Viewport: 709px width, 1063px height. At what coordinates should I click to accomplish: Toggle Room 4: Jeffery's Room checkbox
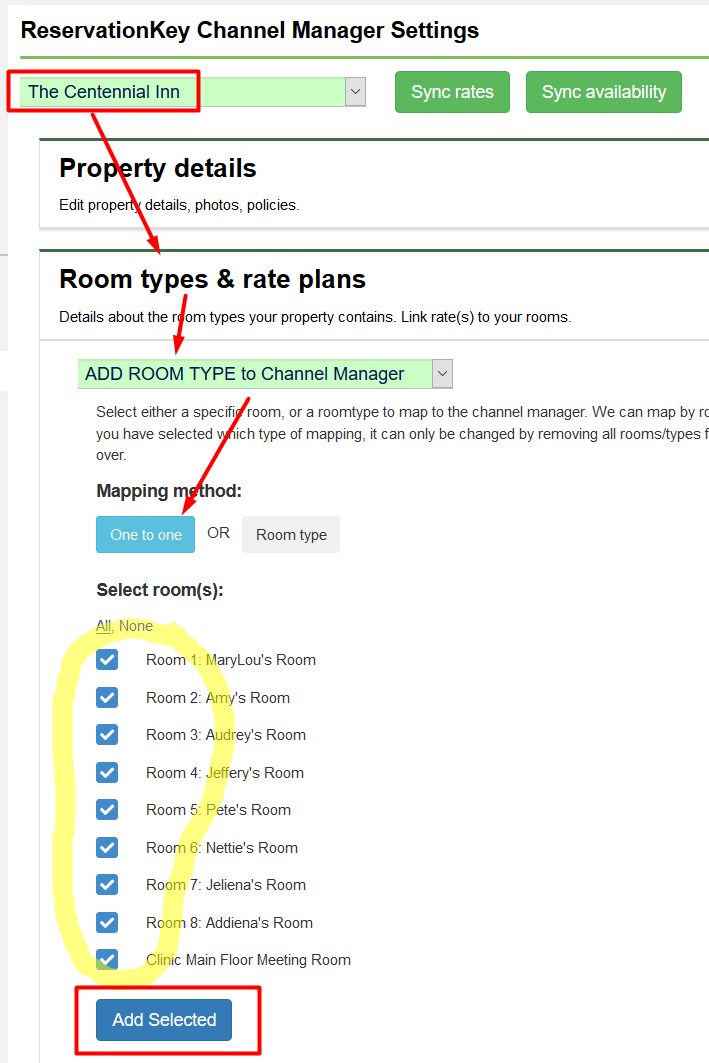pos(107,773)
